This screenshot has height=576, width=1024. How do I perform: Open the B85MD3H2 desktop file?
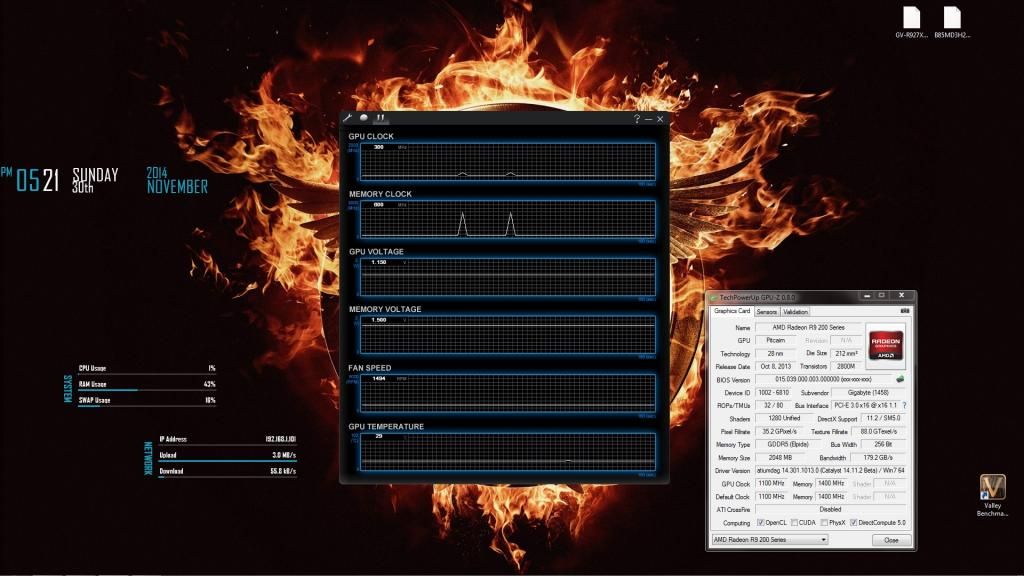click(x=951, y=22)
